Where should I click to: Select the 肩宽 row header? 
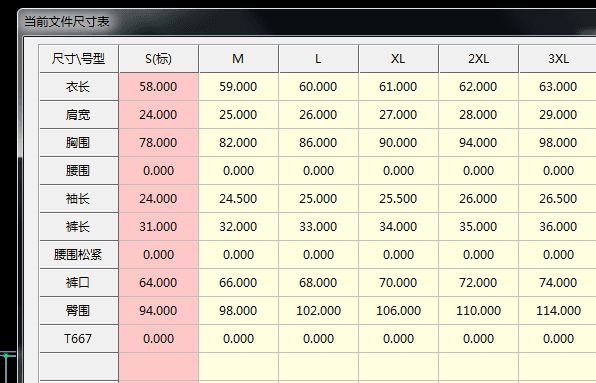(x=79, y=115)
